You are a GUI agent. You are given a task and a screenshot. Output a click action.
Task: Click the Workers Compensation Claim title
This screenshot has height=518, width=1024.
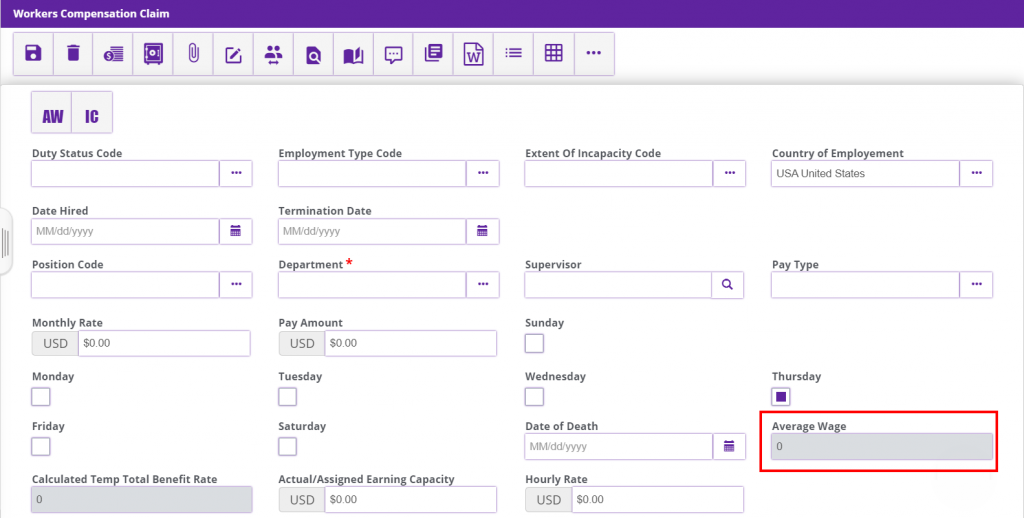tap(91, 14)
